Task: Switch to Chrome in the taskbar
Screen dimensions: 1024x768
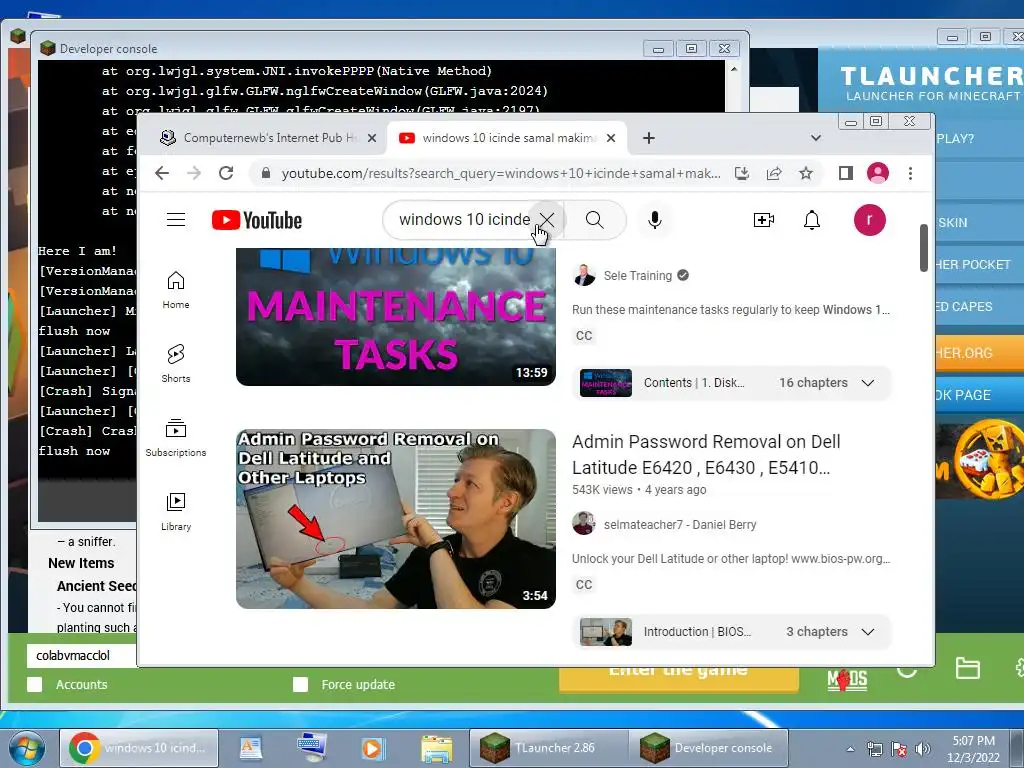Action: (139, 748)
